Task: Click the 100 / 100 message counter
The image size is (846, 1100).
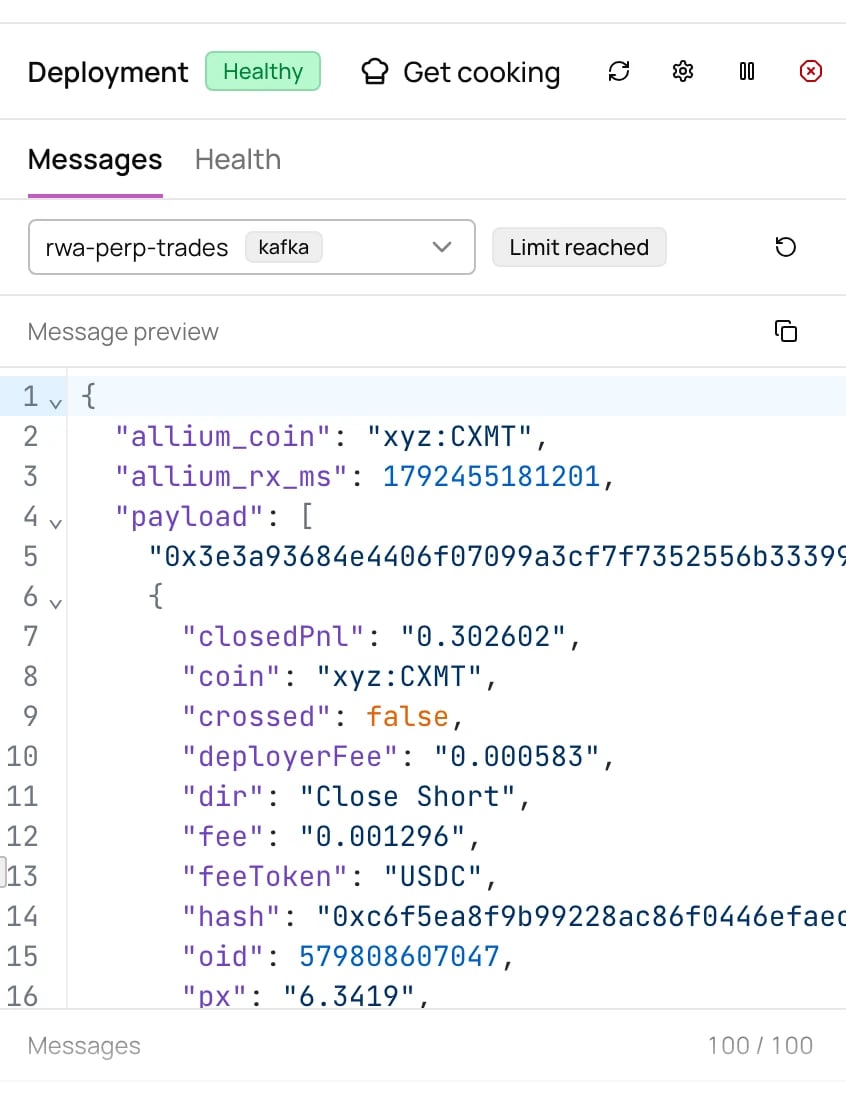Action: pos(760,1045)
